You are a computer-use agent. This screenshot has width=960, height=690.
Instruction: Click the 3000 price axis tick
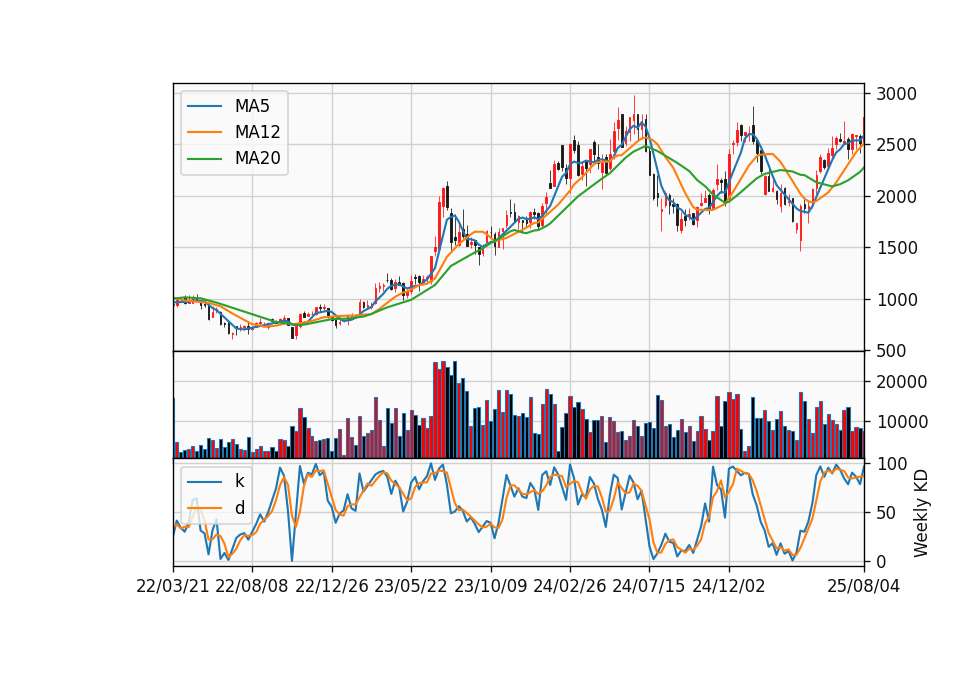pyautogui.click(x=896, y=94)
